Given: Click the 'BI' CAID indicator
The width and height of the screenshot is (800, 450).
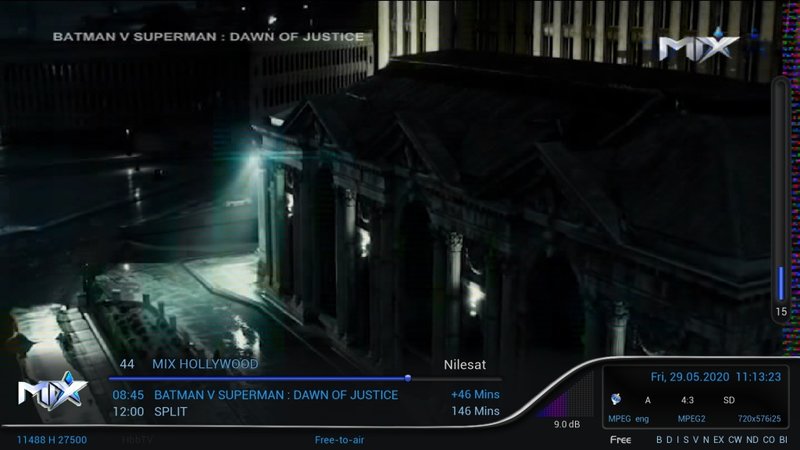Looking at the screenshot, I should click(783, 440).
